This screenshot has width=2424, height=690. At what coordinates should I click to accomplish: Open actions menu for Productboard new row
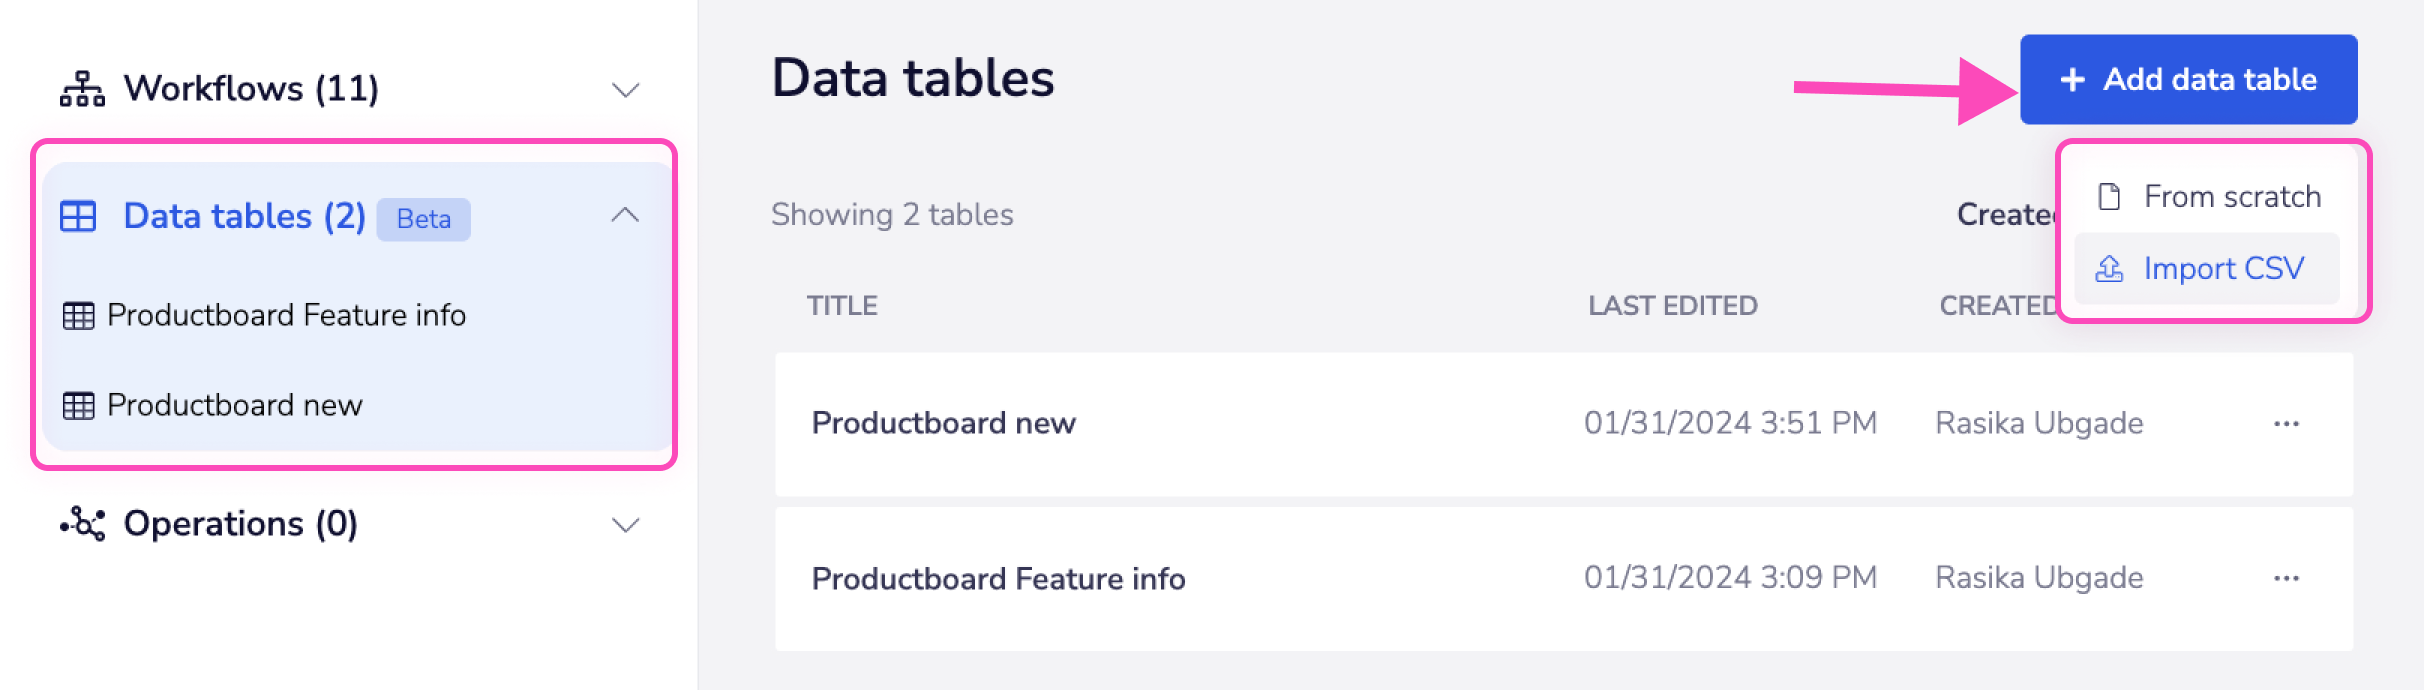point(2287,423)
